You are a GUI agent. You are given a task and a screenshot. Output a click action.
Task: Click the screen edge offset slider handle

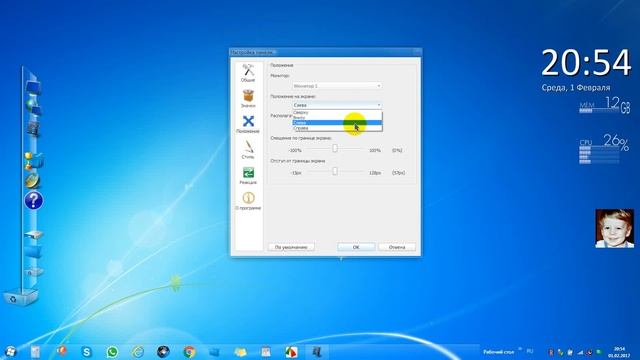pyautogui.click(x=335, y=149)
